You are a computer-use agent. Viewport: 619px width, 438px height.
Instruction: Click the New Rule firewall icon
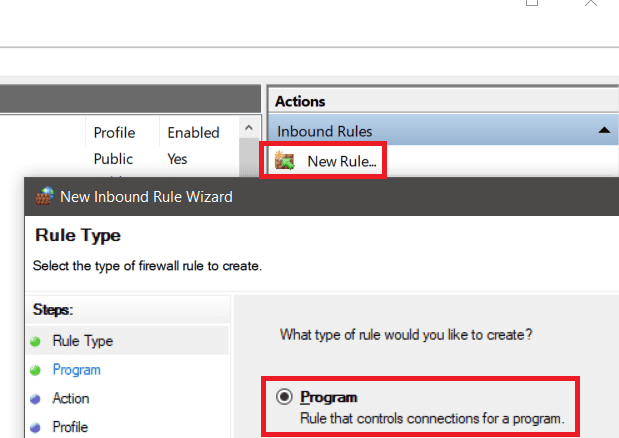click(284, 161)
